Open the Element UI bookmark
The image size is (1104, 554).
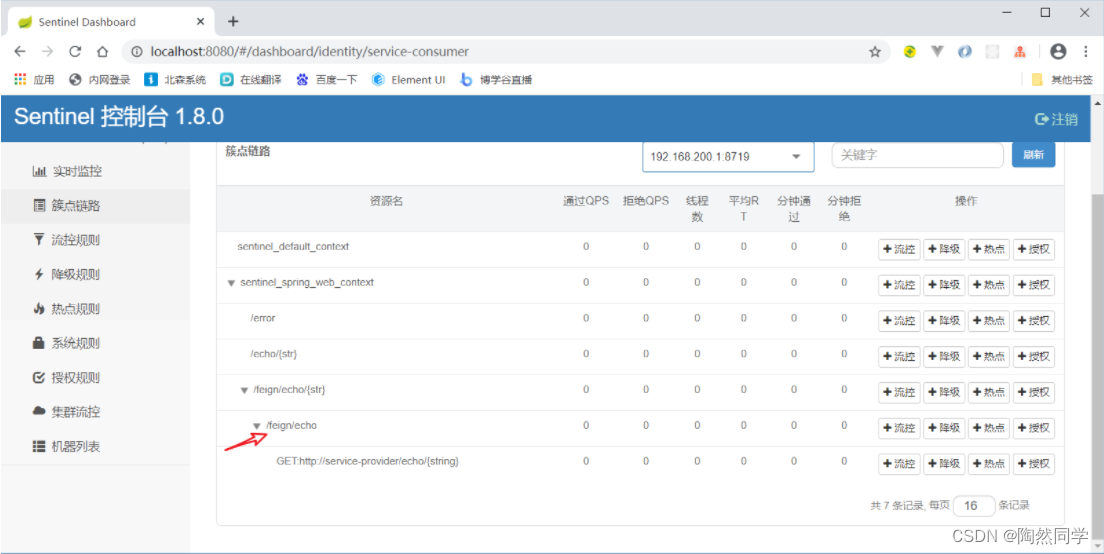tap(409, 80)
